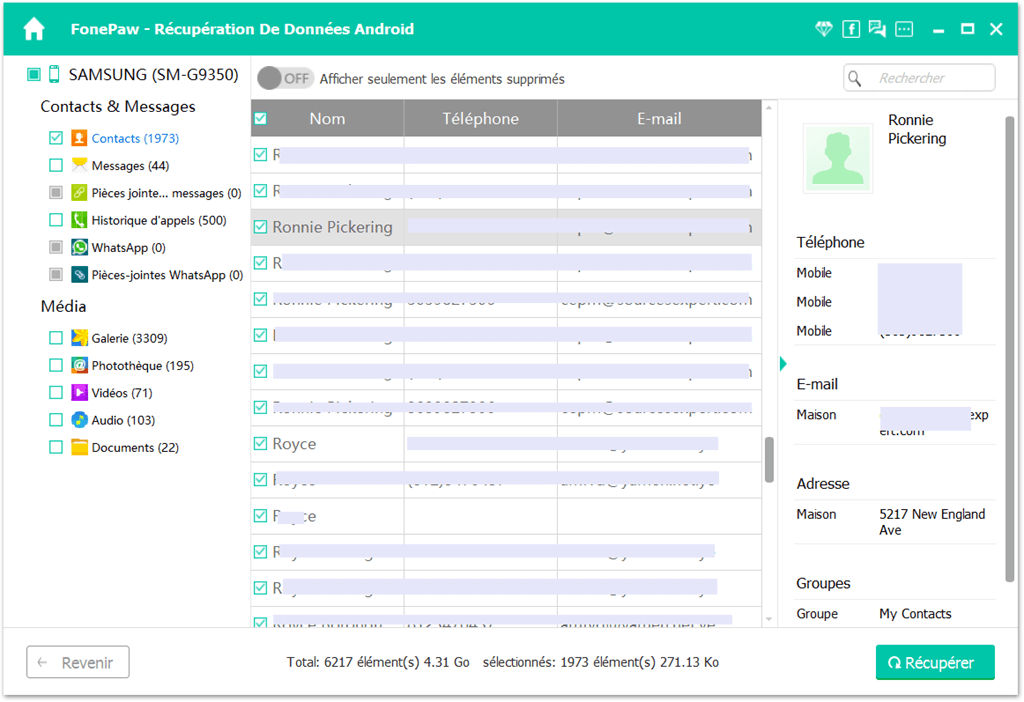This screenshot has height=702, width=1024.
Task: Uncheck the Contacts (1973) checkbox
Action: 56,138
